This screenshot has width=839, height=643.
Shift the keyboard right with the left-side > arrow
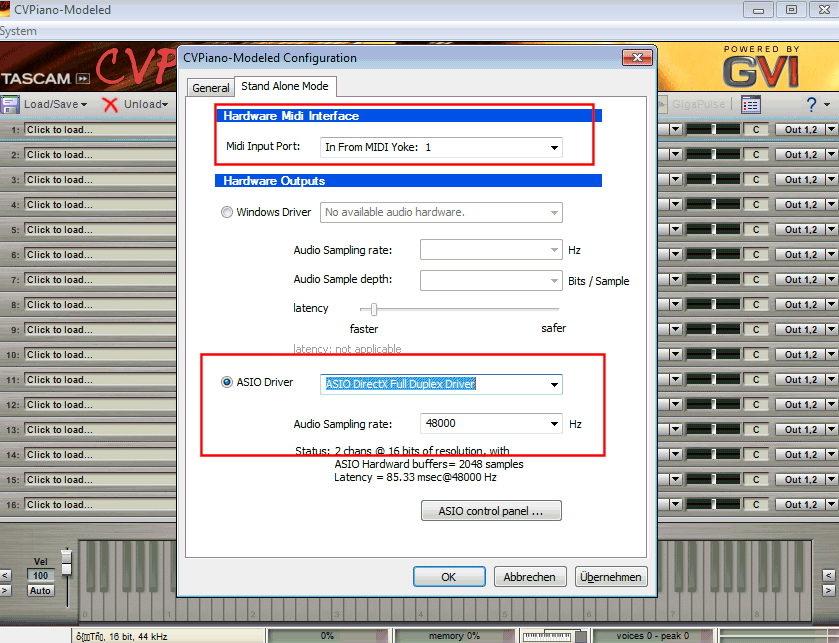[x=5, y=591]
